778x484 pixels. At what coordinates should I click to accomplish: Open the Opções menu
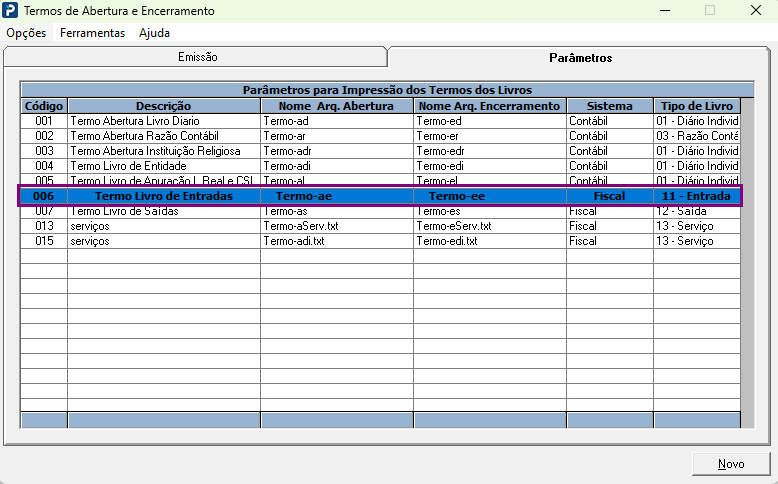pos(26,33)
